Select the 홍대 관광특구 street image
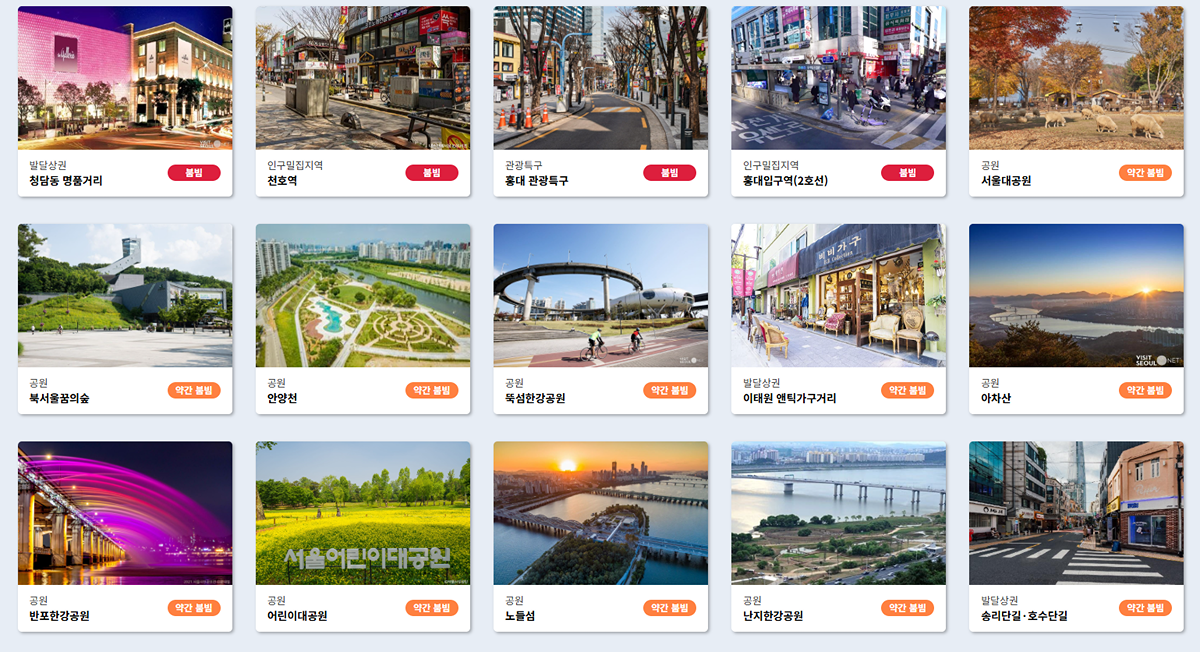 tap(600, 78)
